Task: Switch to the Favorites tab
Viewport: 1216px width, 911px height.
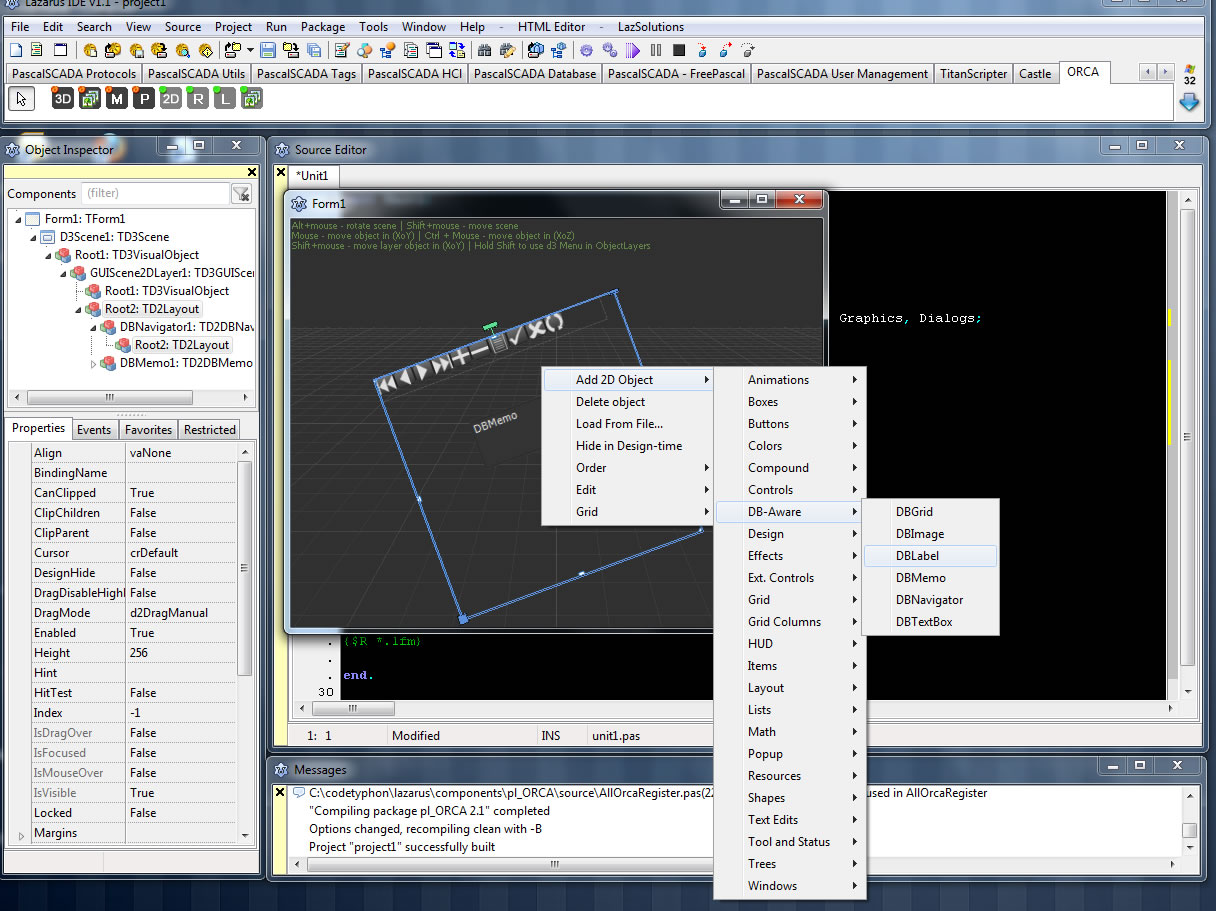Action: (148, 430)
